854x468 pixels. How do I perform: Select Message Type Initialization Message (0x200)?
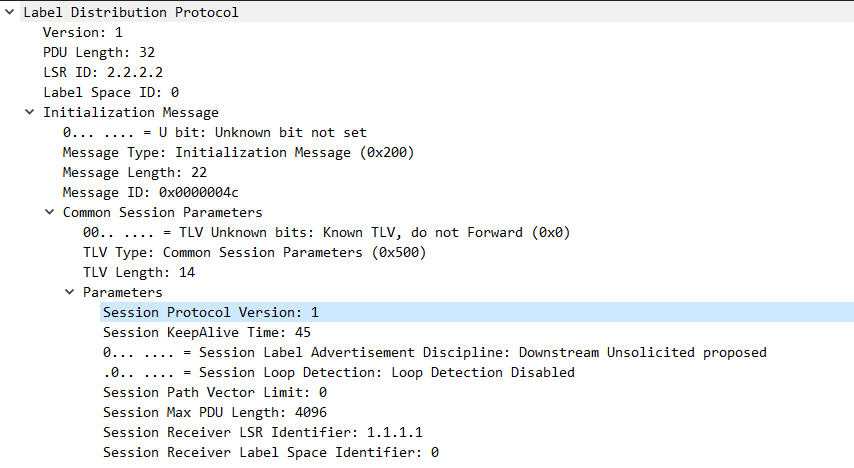pyautogui.click(x=239, y=152)
